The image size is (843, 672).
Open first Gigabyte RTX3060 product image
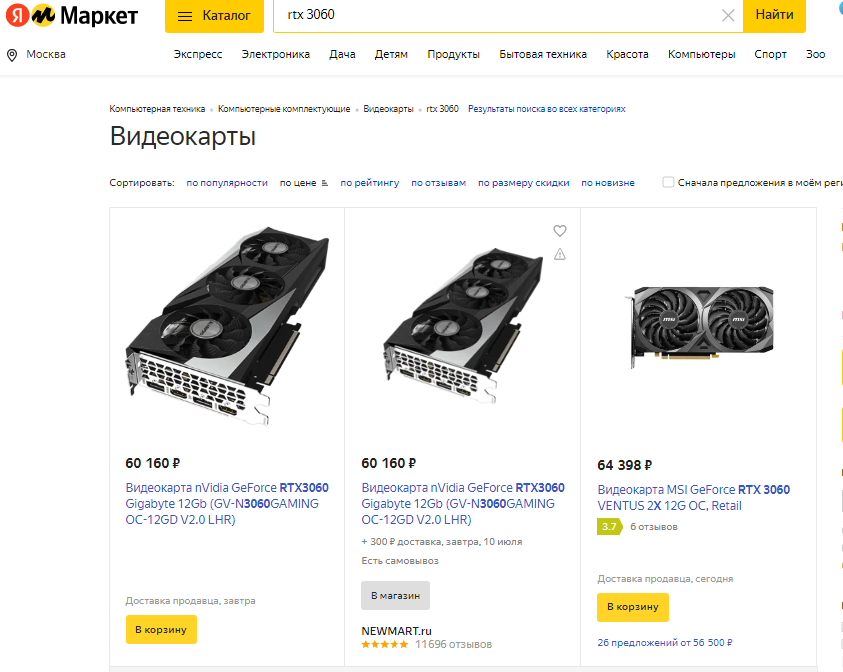pos(227,326)
